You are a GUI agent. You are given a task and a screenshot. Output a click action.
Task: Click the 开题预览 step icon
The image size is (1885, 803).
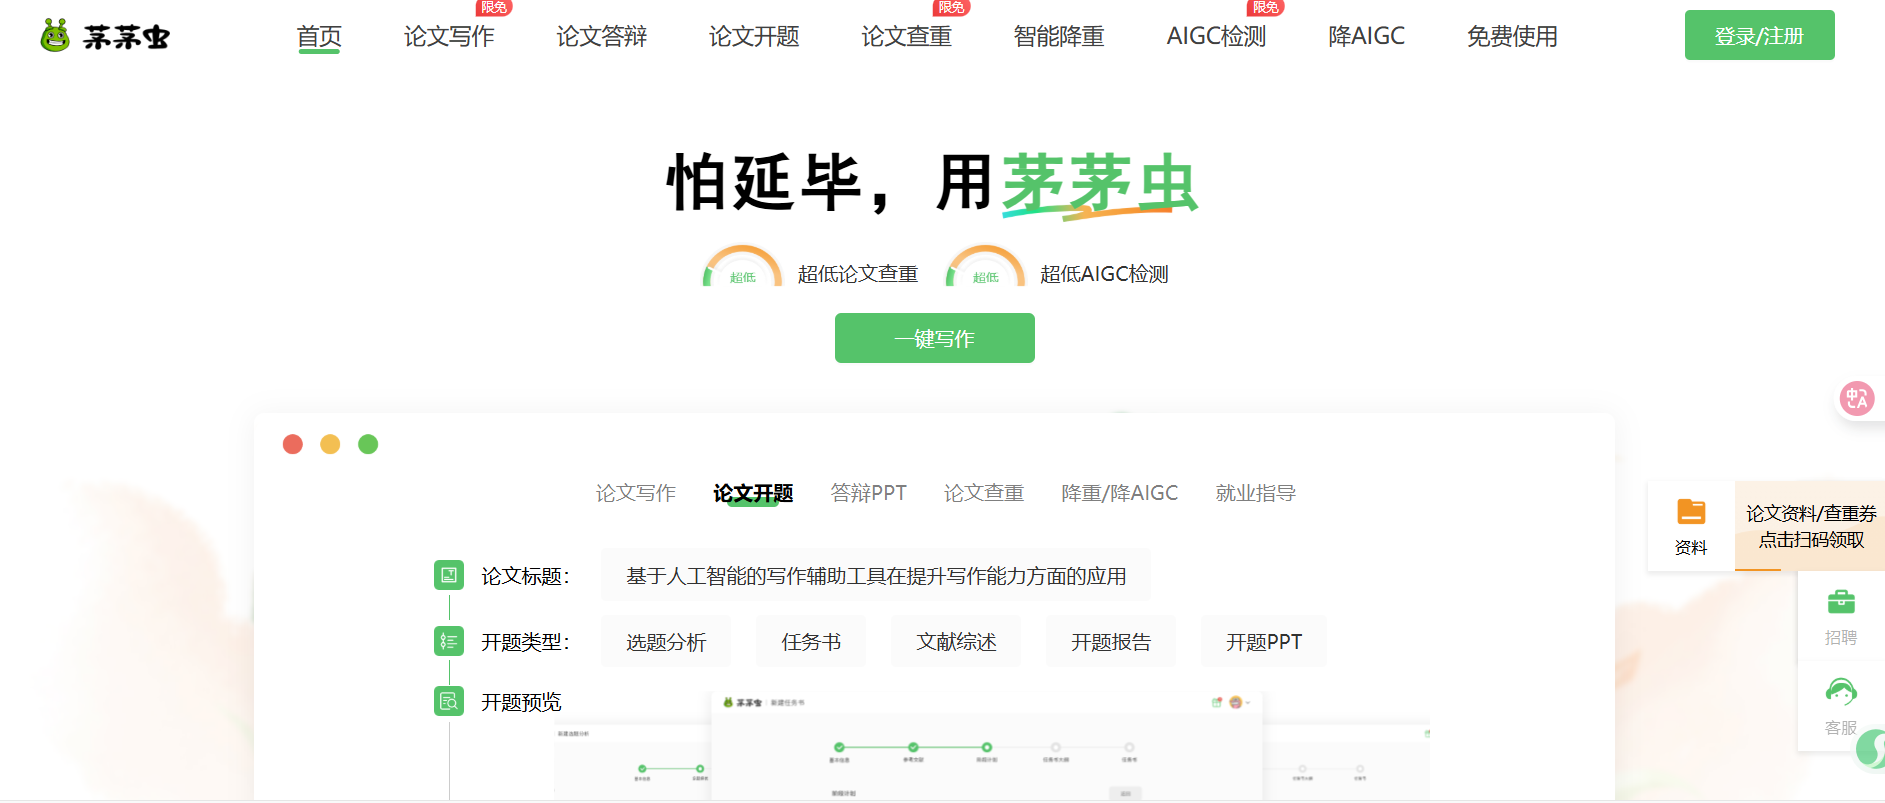tap(449, 701)
